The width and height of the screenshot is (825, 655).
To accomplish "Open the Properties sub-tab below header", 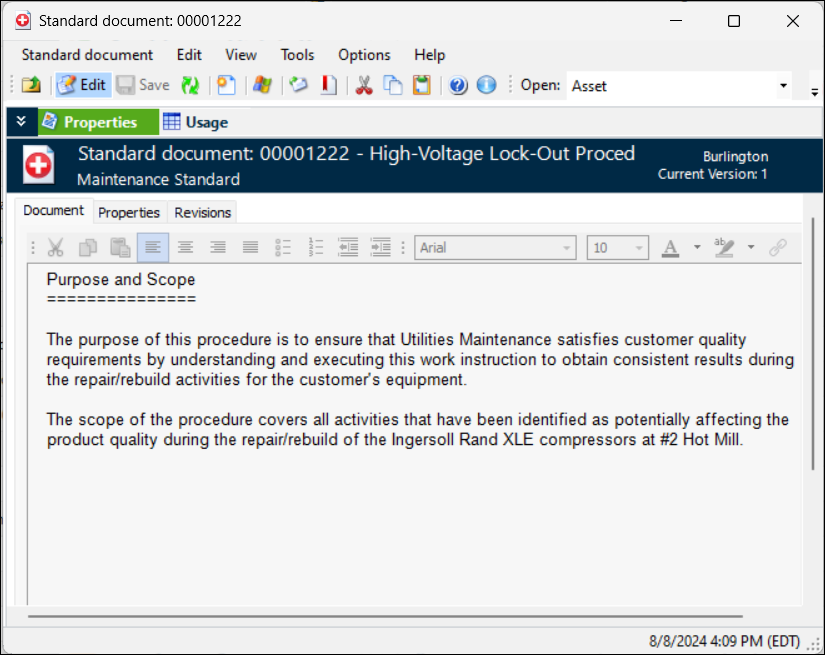I will [129, 213].
